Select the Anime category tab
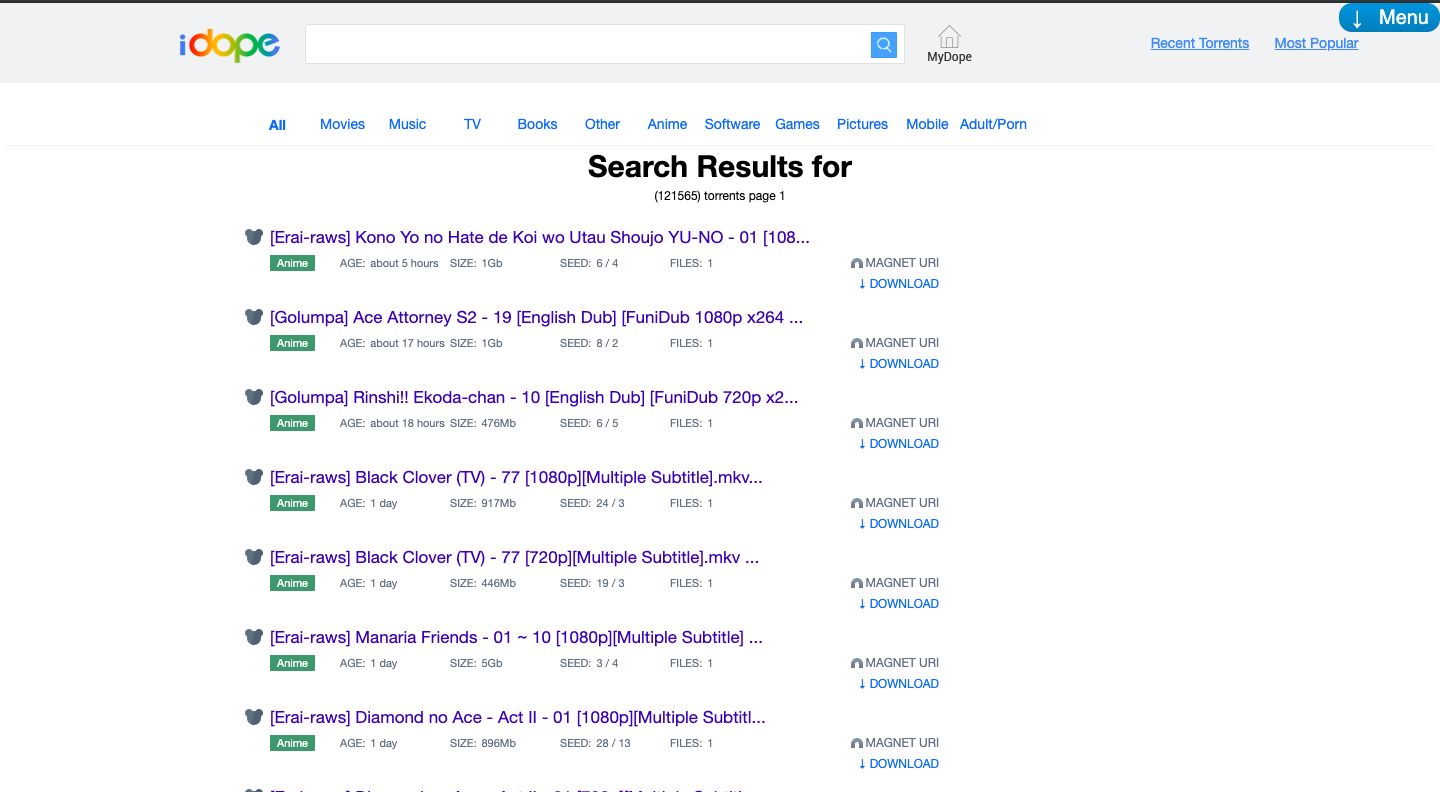The height and width of the screenshot is (792, 1440). (x=667, y=124)
